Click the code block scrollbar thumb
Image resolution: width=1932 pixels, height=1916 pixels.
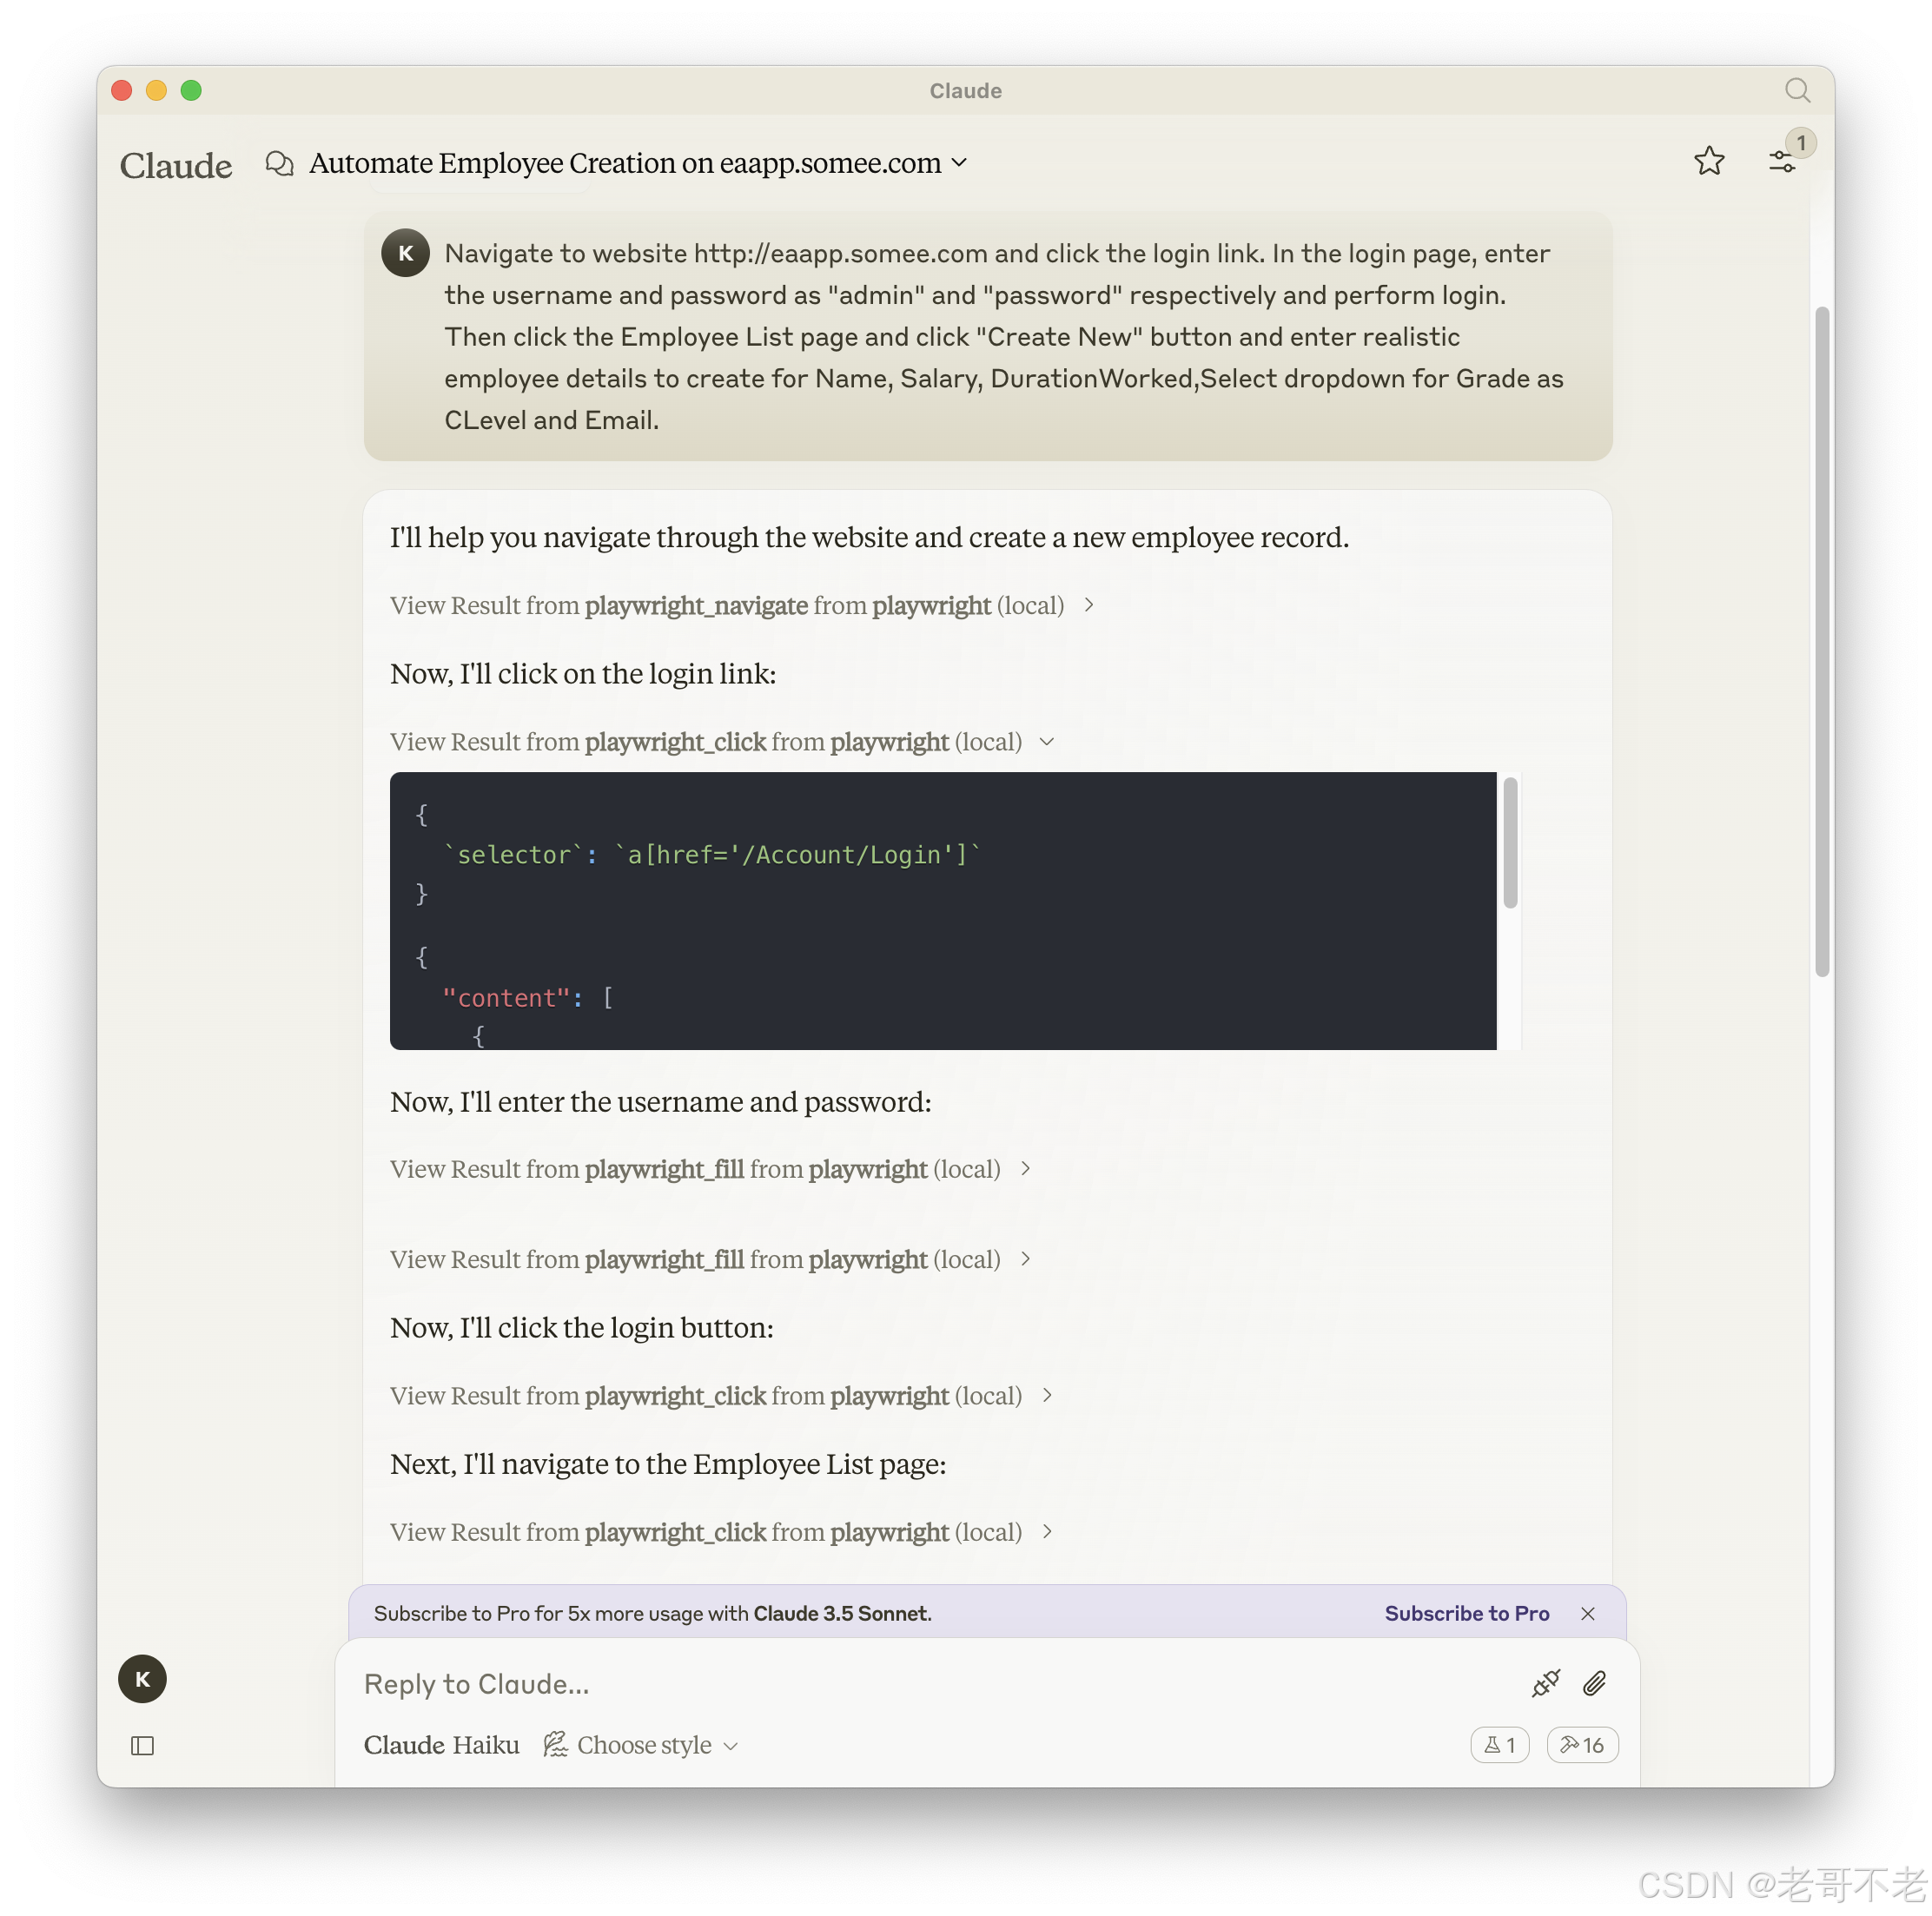[x=1510, y=843]
